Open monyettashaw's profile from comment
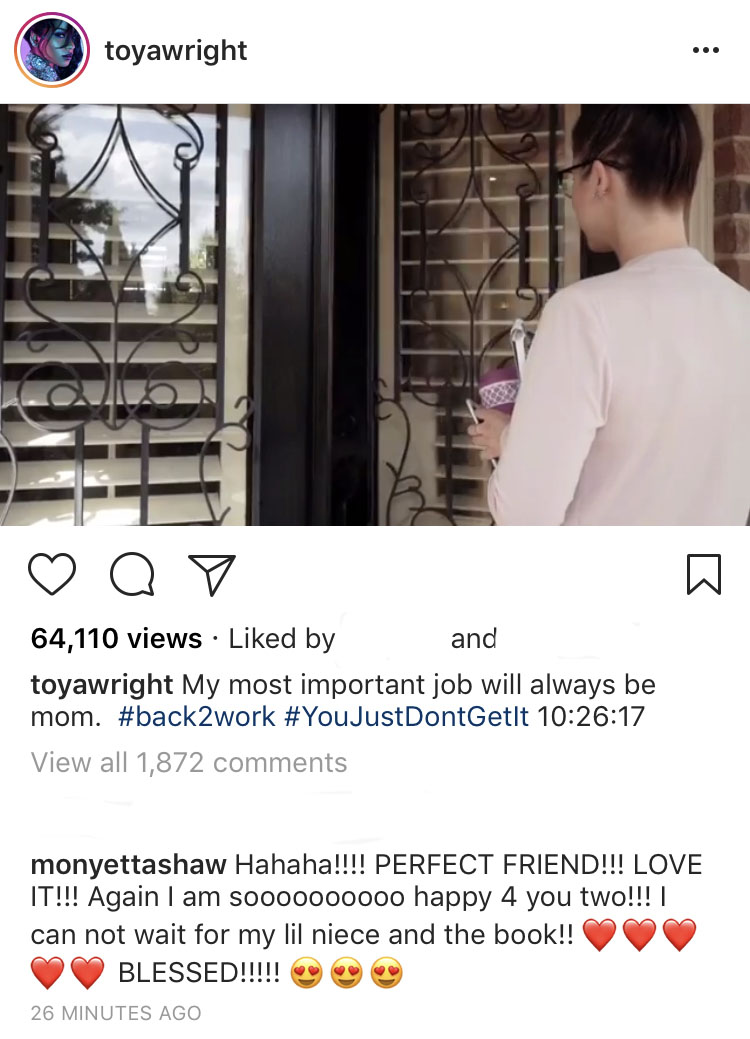Viewport: 750px width, 1039px height. tap(129, 865)
